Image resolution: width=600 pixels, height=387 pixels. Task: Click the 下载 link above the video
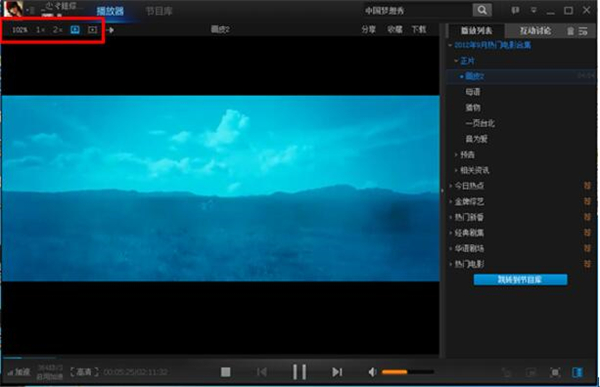tap(419, 29)
